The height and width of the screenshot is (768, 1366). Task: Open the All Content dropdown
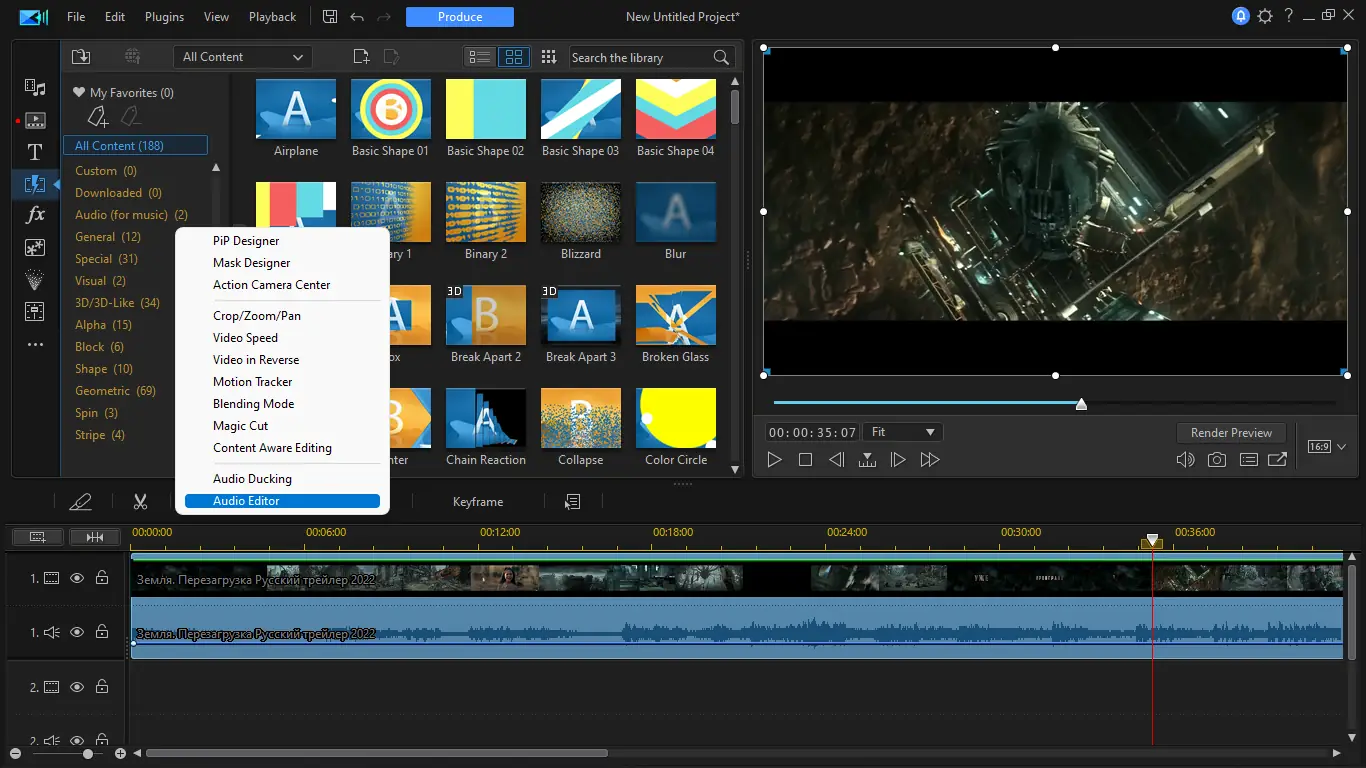[x=242, y=57]
